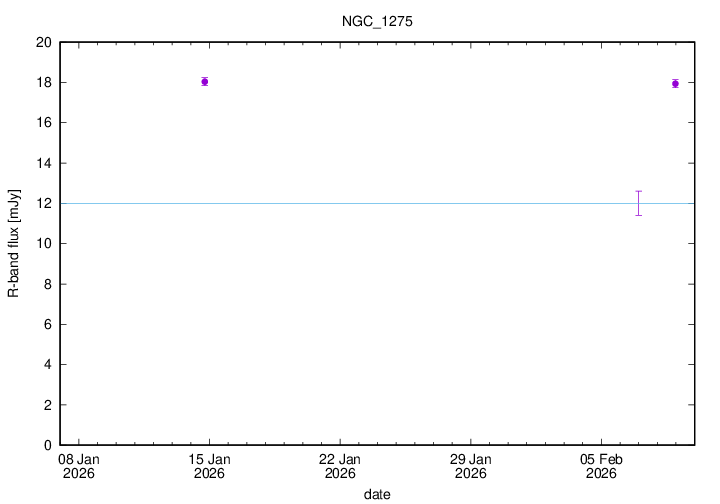720x504 pixels.
Task: Click the y-axis tick label 20
Action: click(43, 43)
